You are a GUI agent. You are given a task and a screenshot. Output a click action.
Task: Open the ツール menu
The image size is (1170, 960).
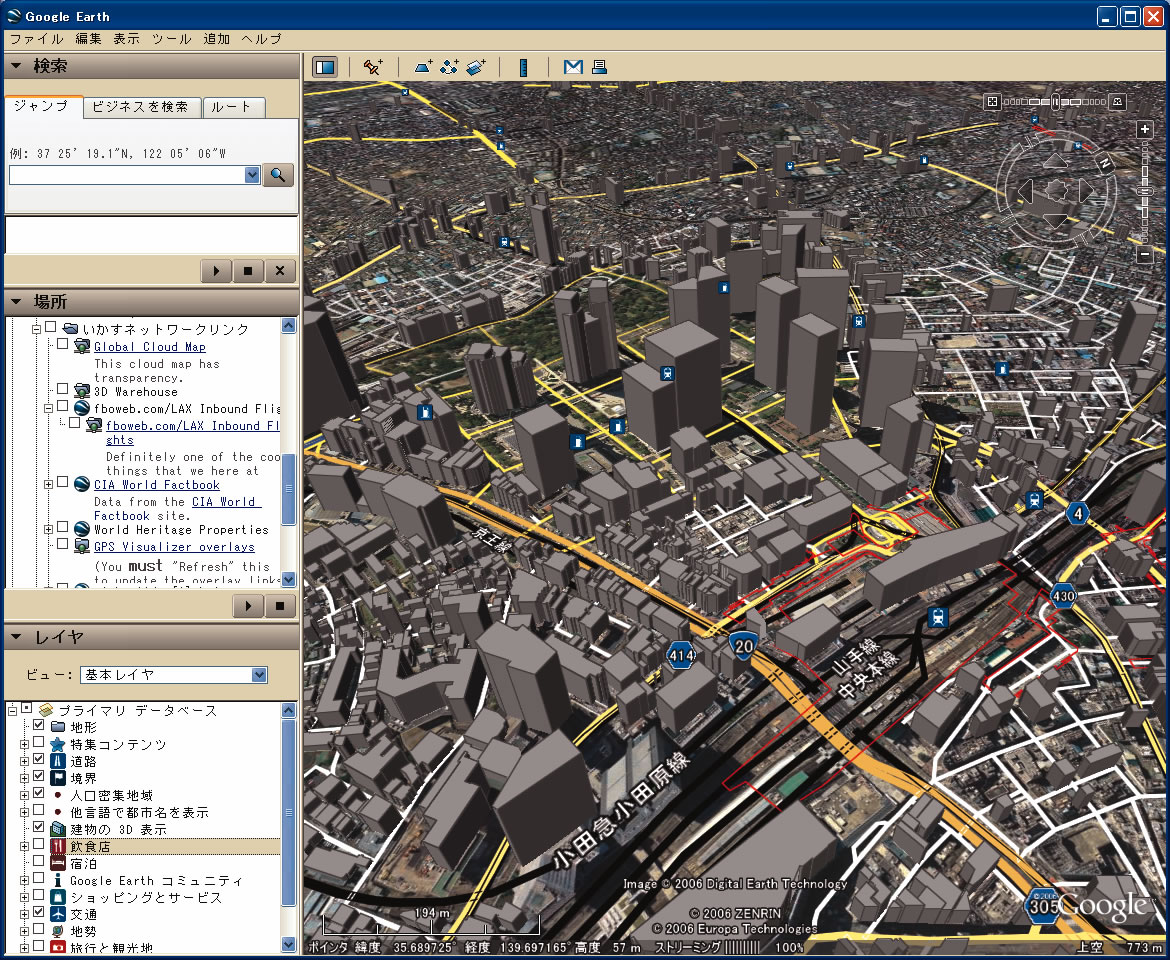172,39
